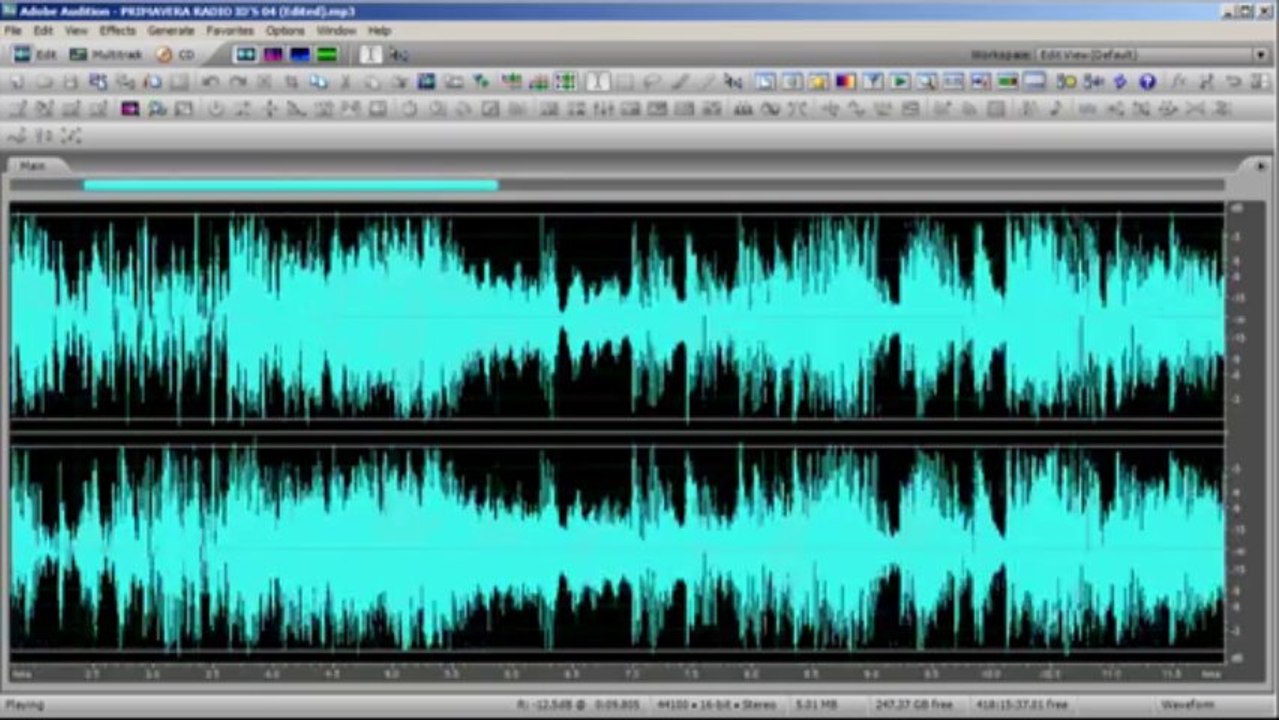Click the blue waveform icon in second row
The width and height of the screenshot is (1279, 720).
click(x=424, y=82)
